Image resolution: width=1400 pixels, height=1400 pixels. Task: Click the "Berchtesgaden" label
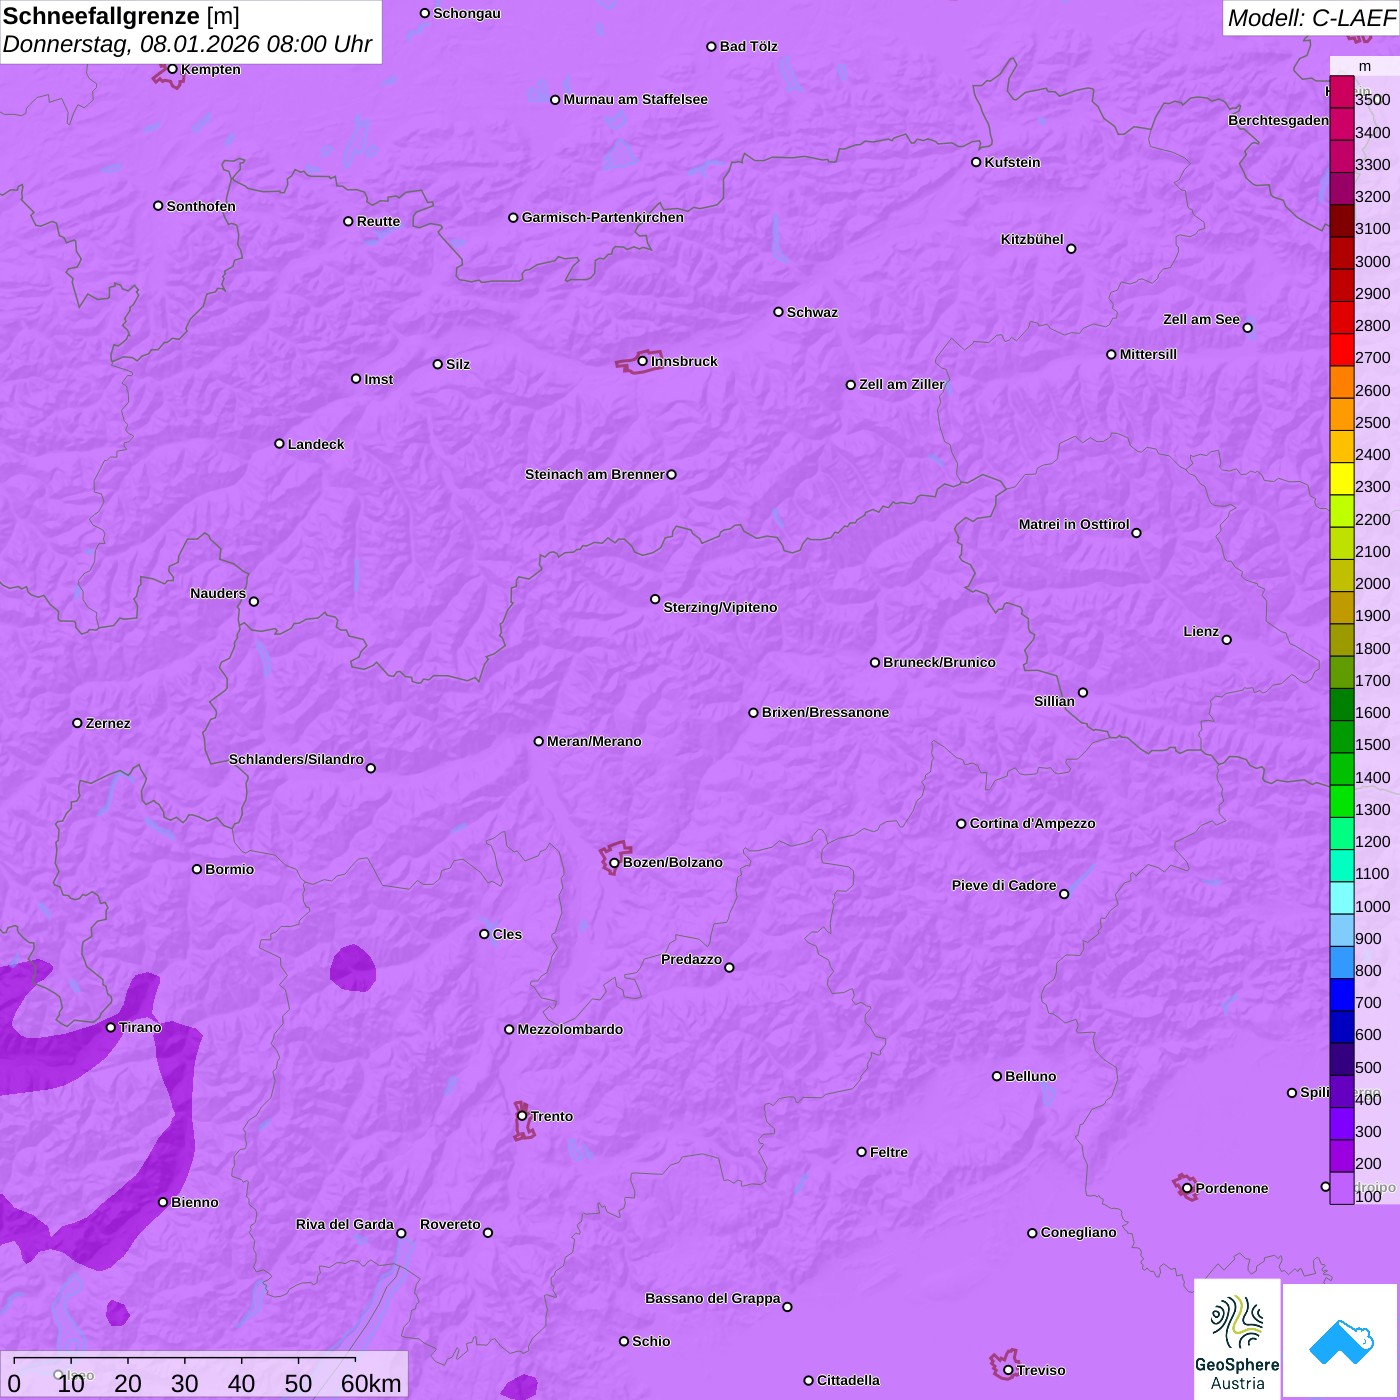click(x=1278, y=120)
